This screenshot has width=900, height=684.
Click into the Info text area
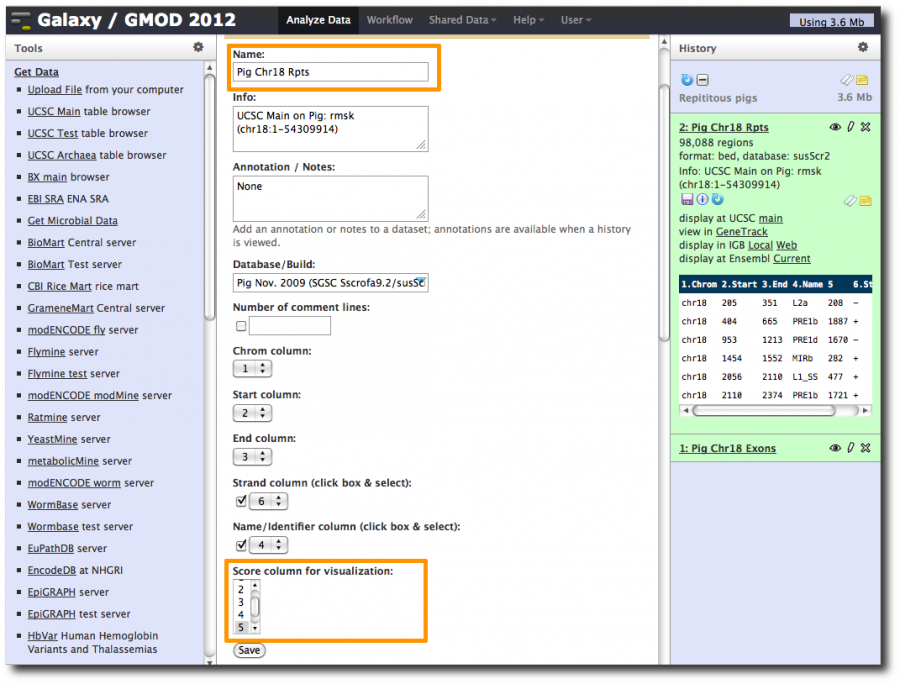[x=331, y=129]
